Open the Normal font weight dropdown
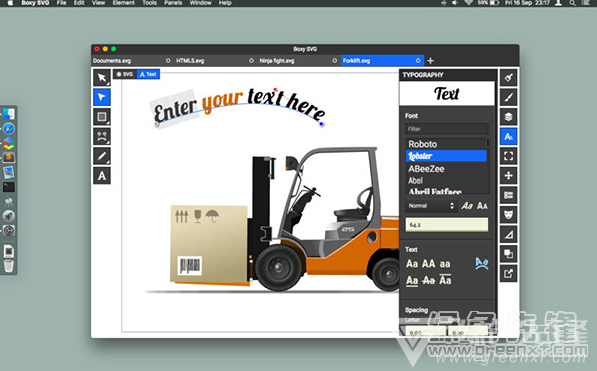The height and width of the screenshot is (371, 597). click(x=431, y=206)
